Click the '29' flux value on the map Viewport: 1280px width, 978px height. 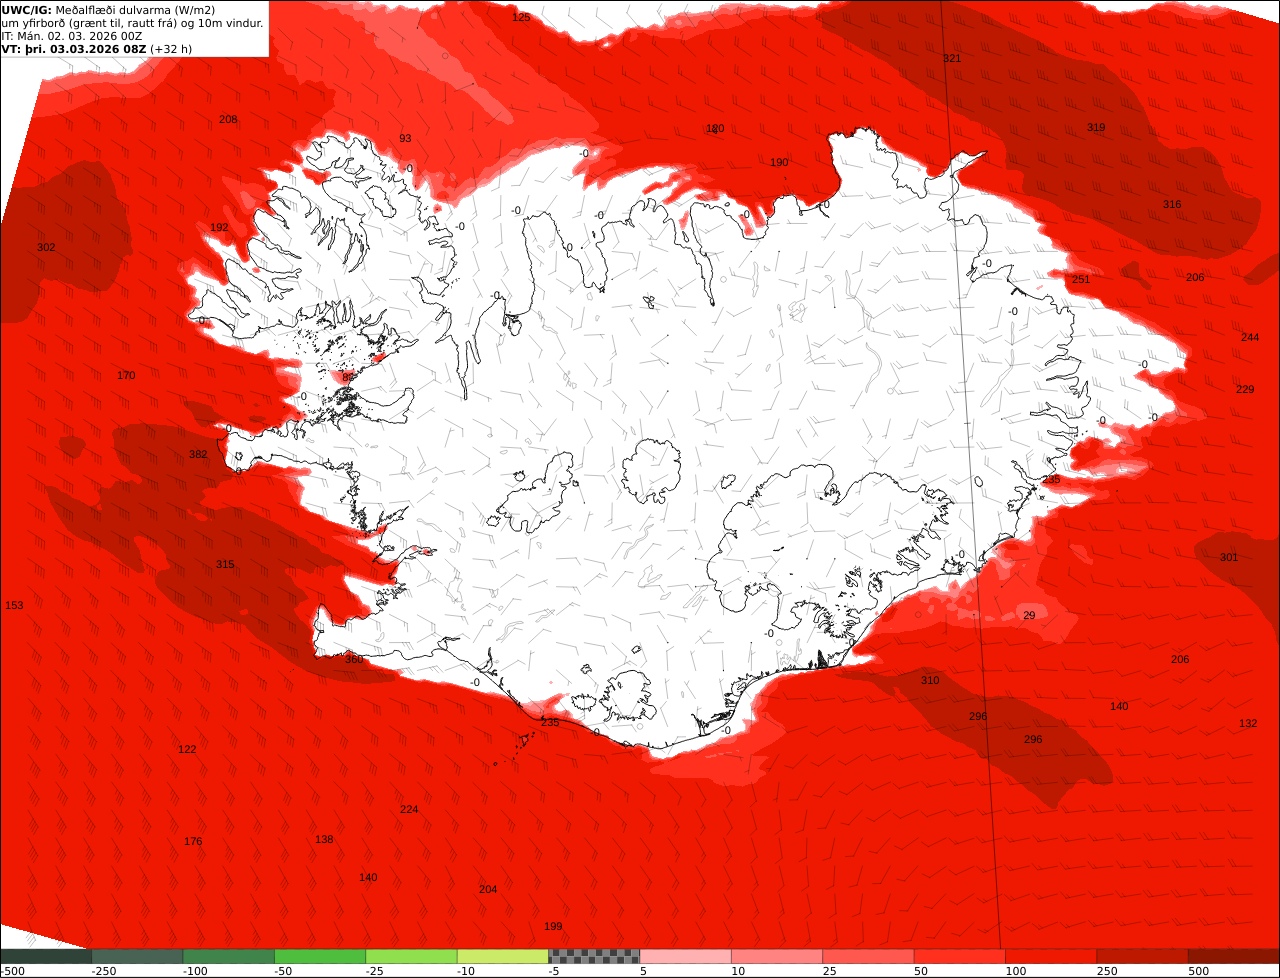[x=1029, y=616]
